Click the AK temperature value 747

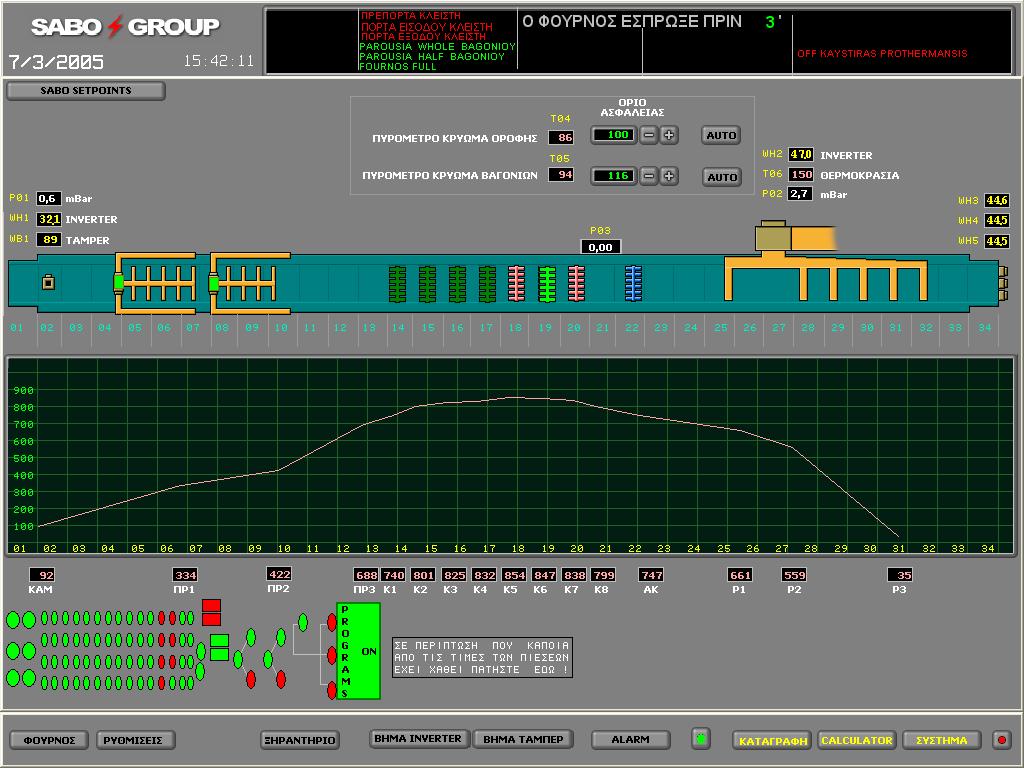point(651,575)
